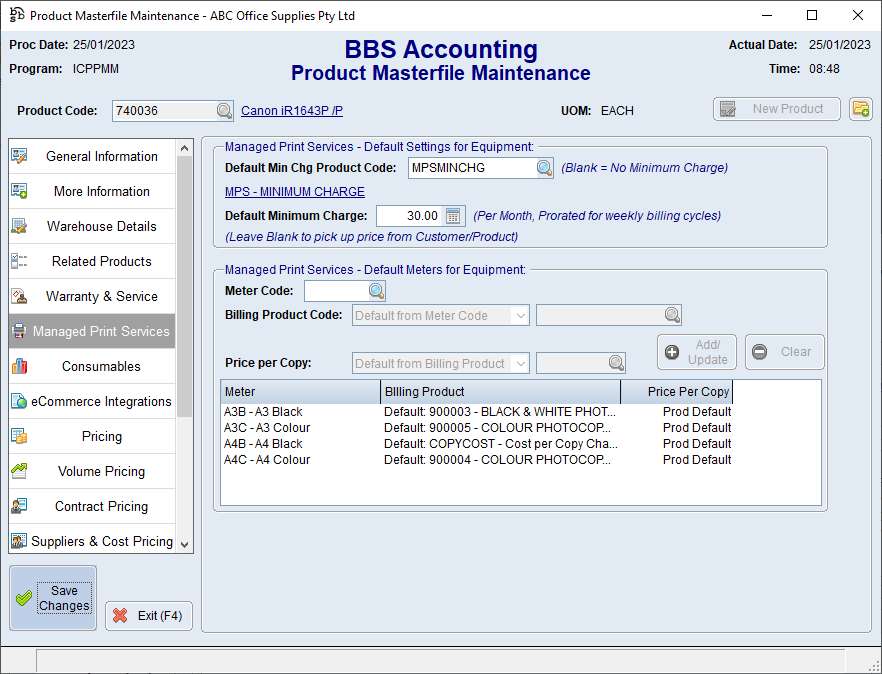This screenshot has width=882, height=674.
Task: Click the Exit (F4) button
Action: pyautogui.click(x=149, y=616)
